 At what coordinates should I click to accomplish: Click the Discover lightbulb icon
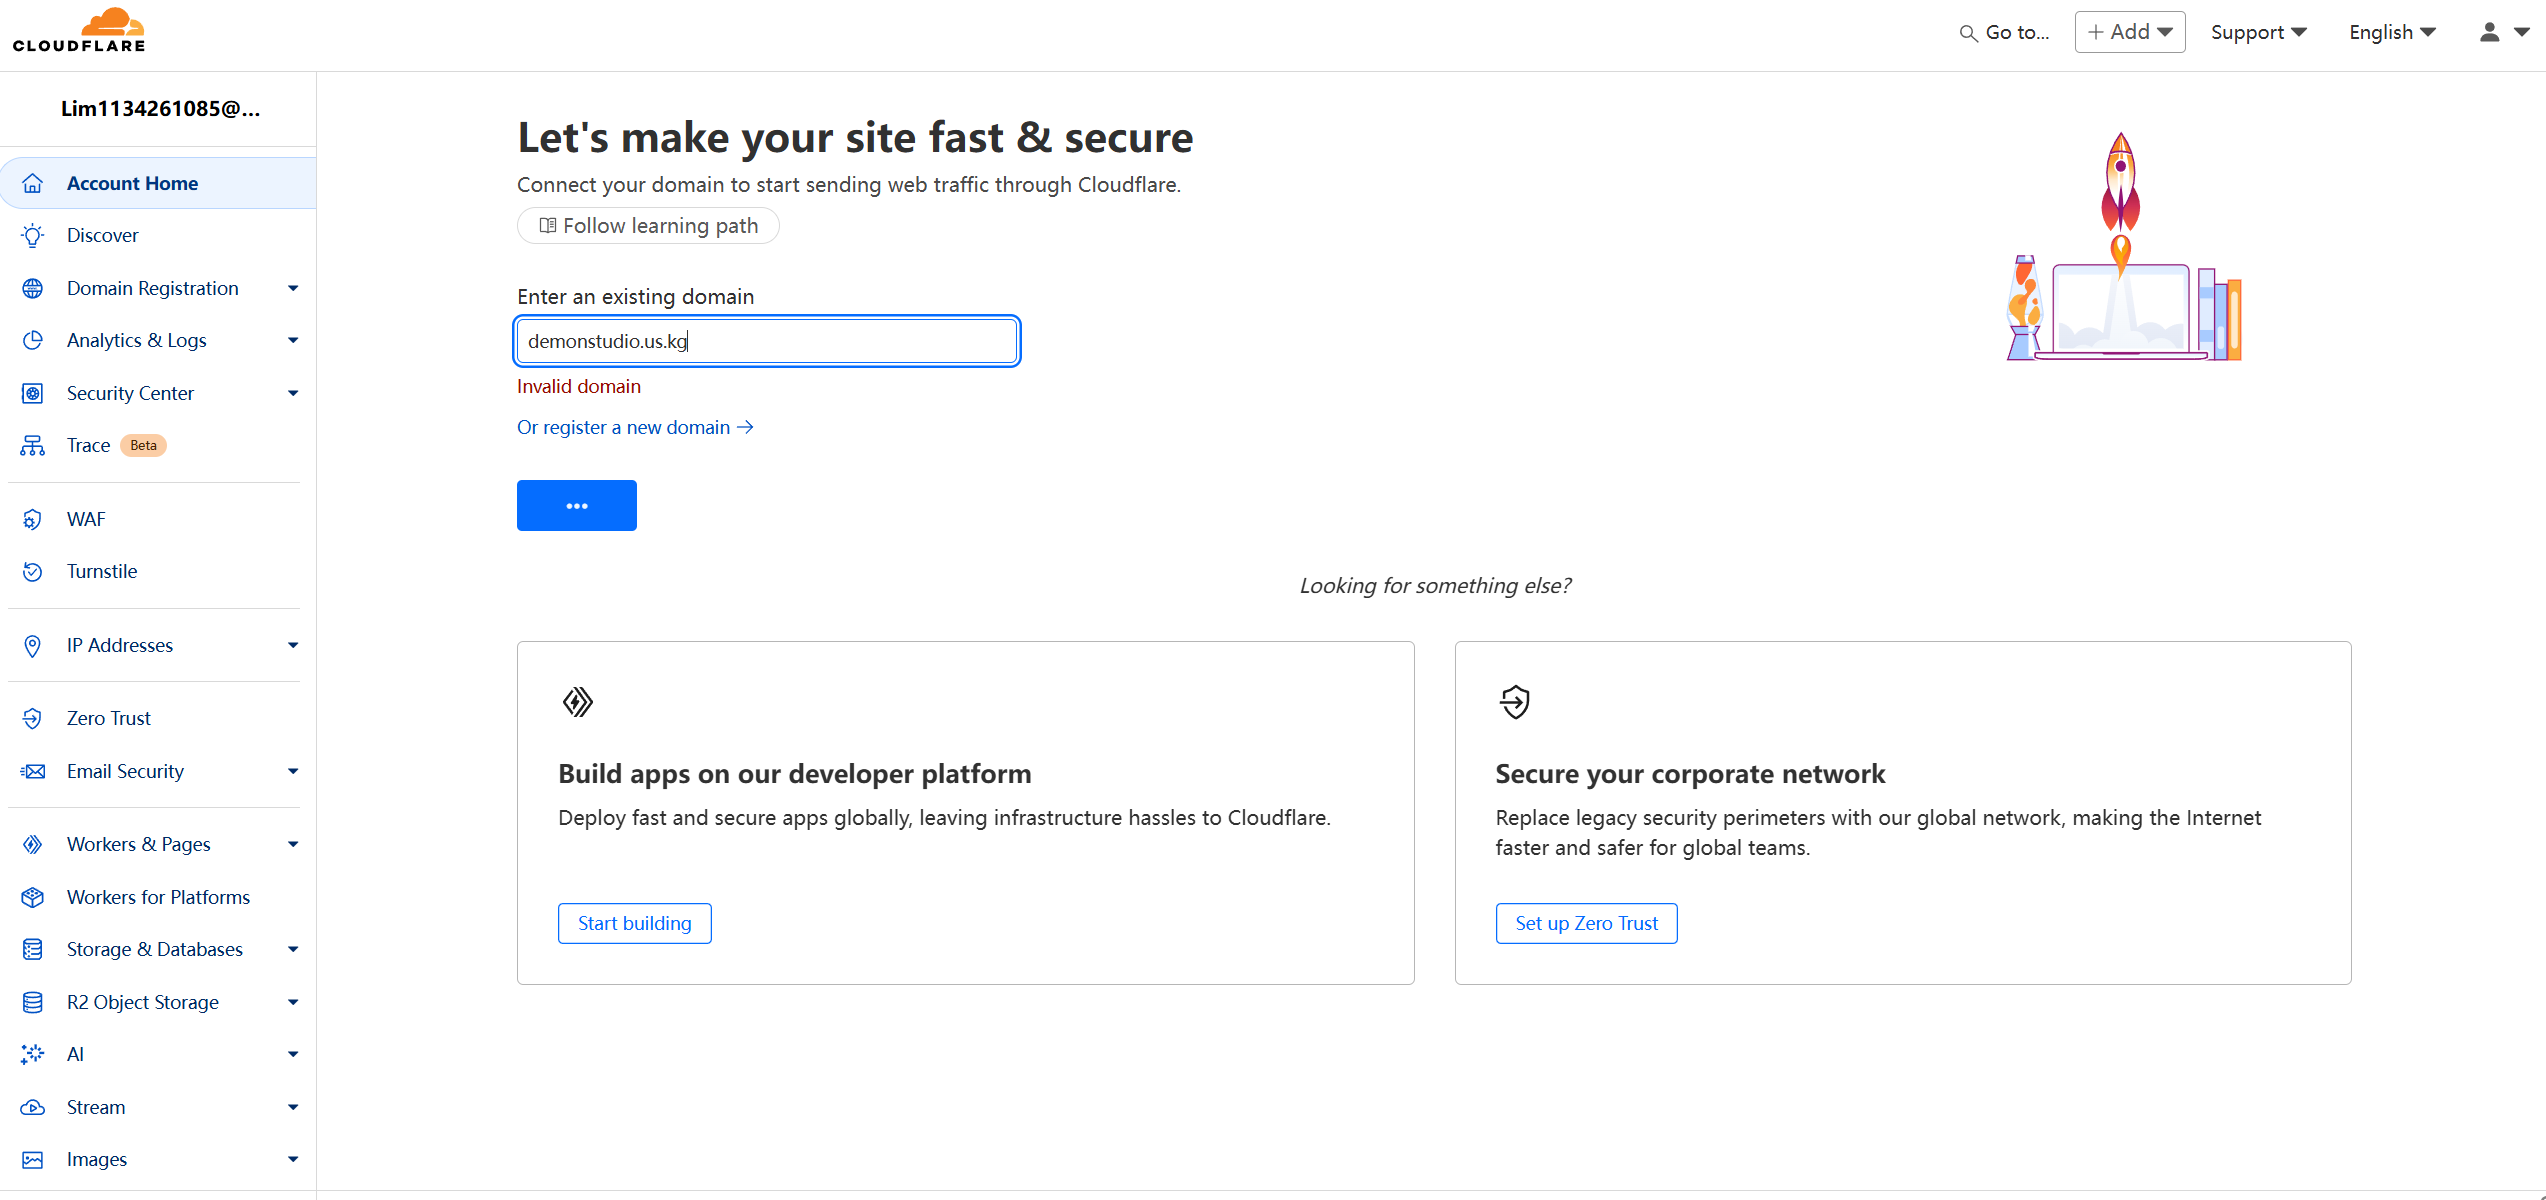tap(33, 236)
